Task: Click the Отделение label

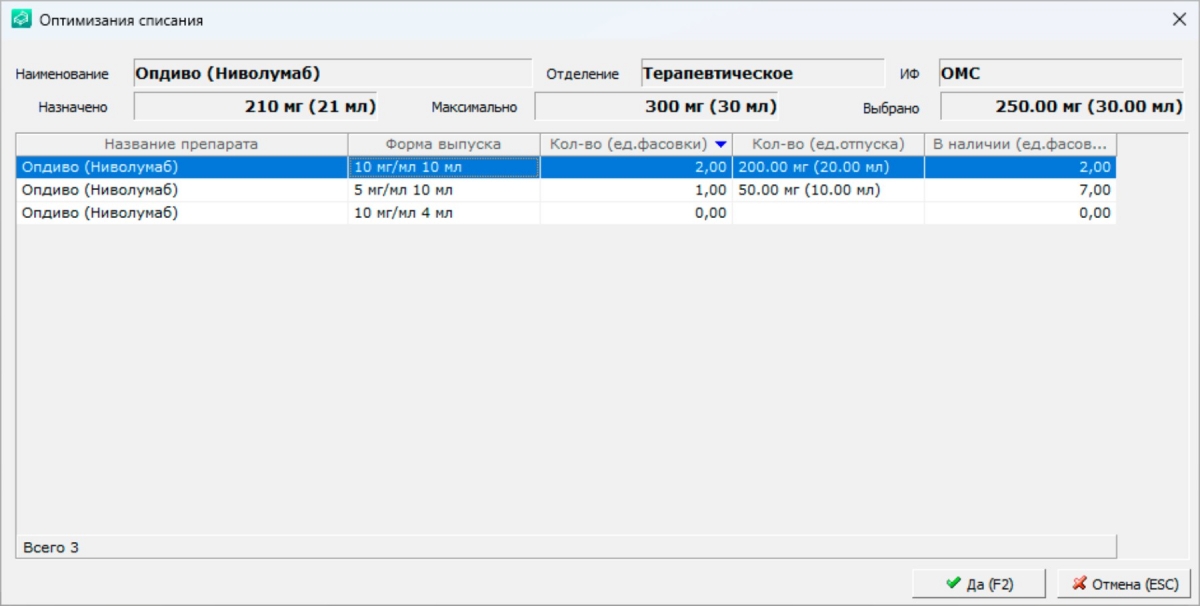Action: click(582, 74)
